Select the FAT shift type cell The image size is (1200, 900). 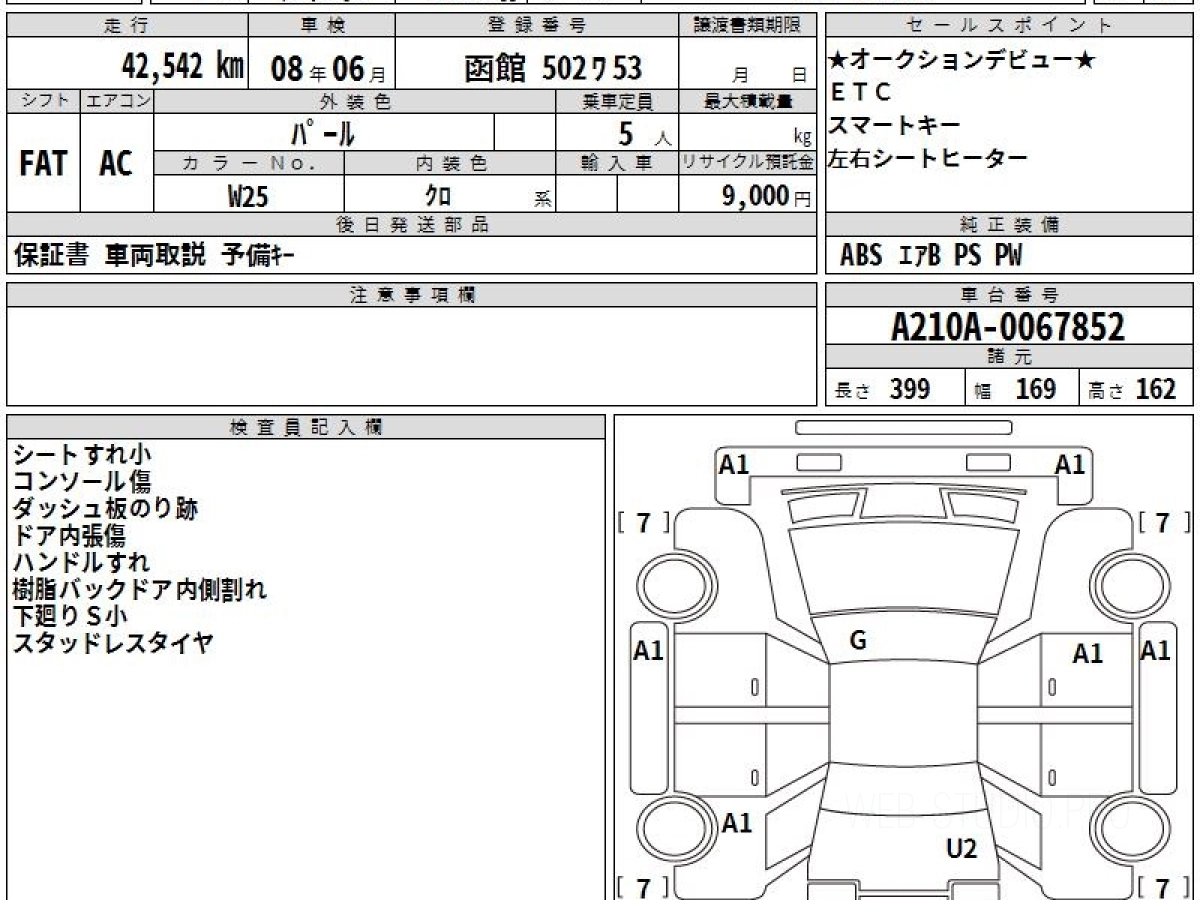(43, 164)
